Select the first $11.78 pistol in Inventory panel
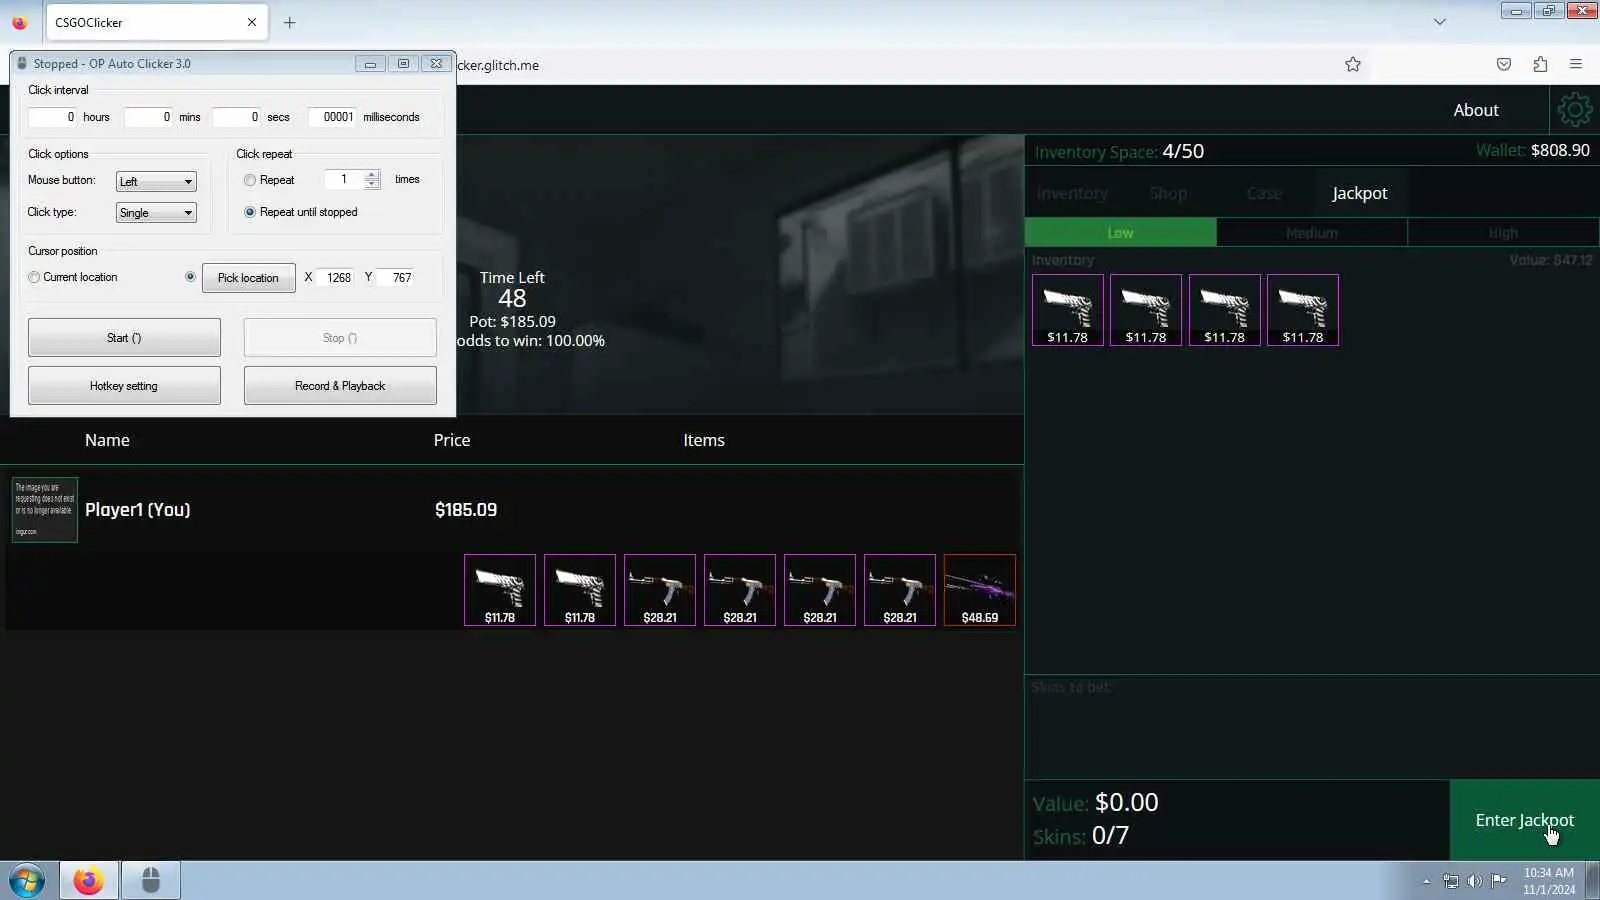 click(1068, 310)
